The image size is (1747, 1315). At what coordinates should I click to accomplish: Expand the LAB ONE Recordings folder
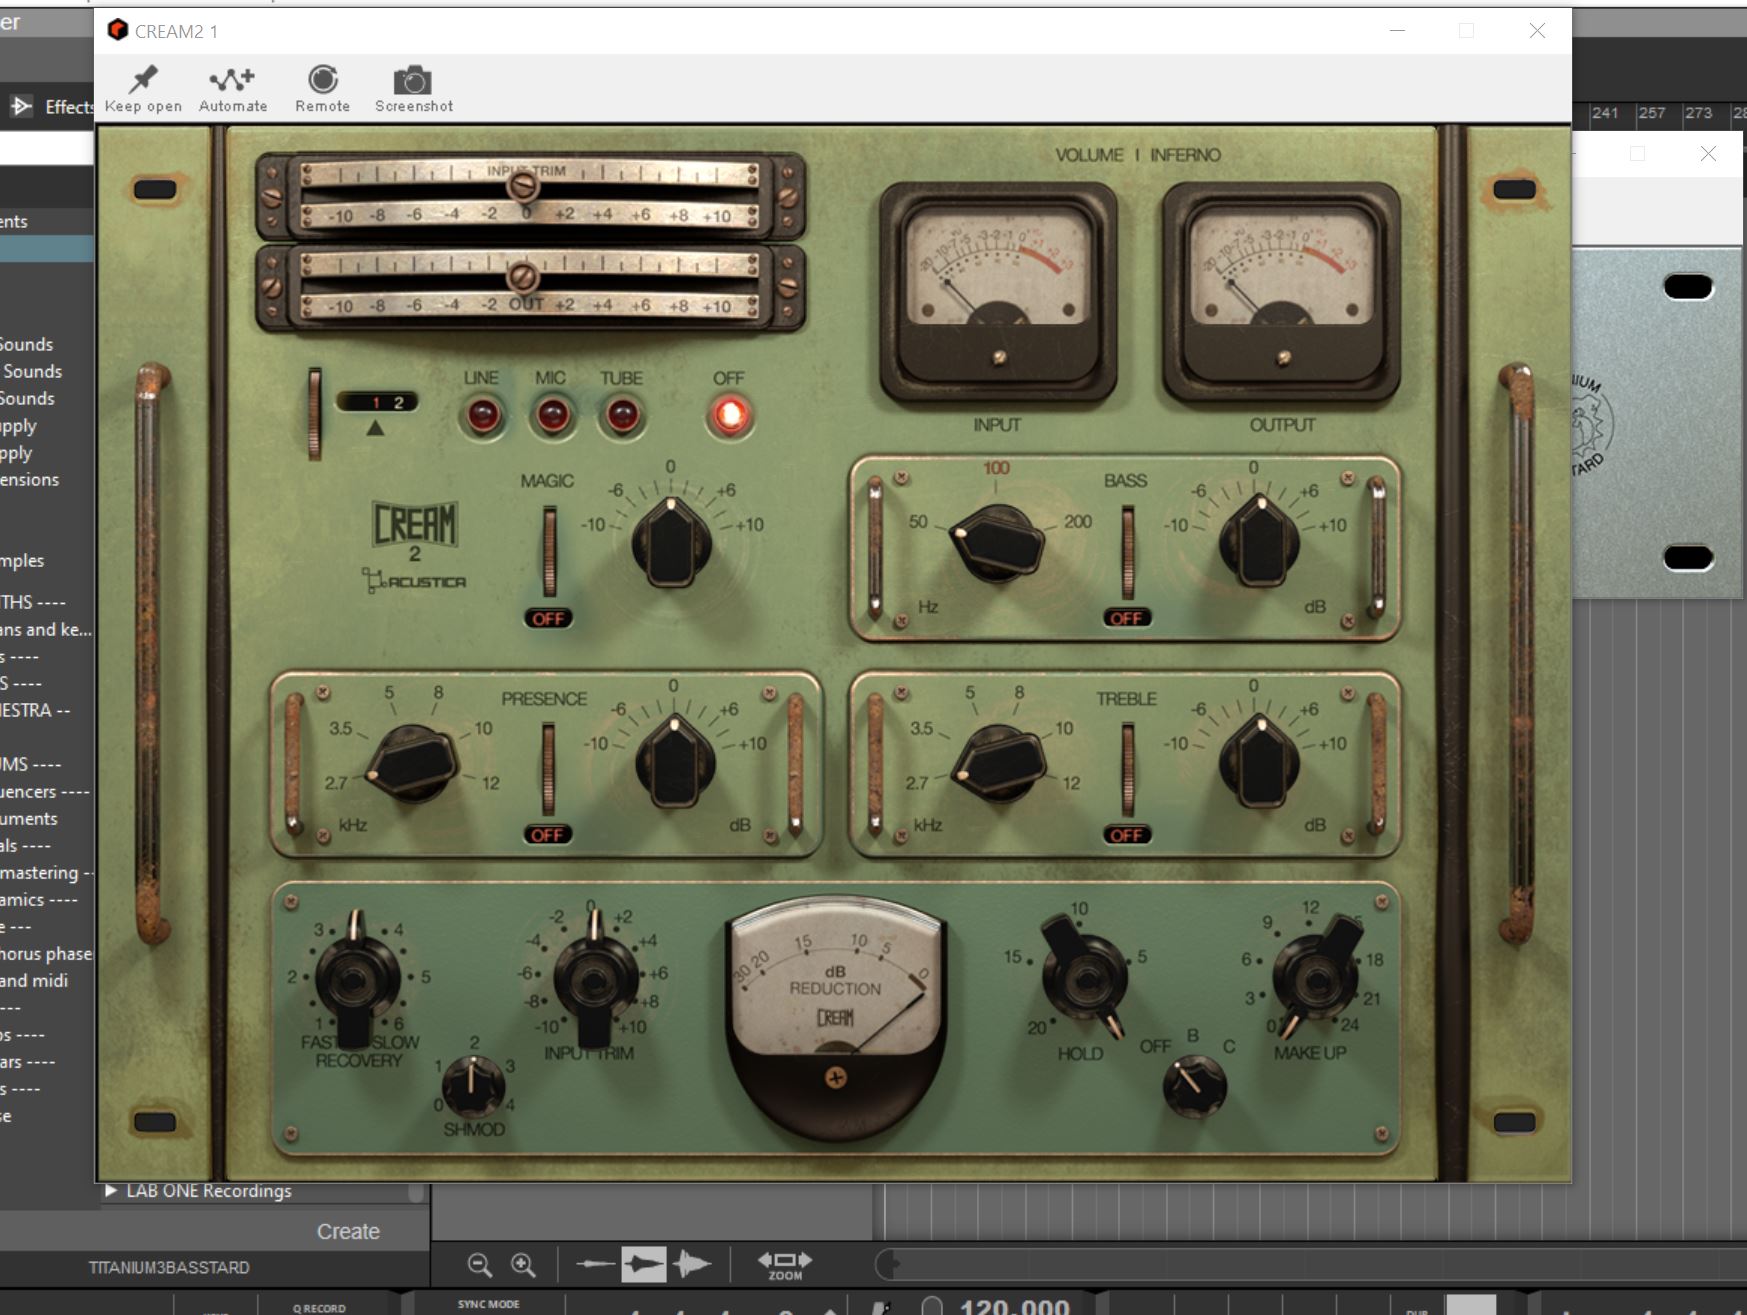pos(111,1191)
